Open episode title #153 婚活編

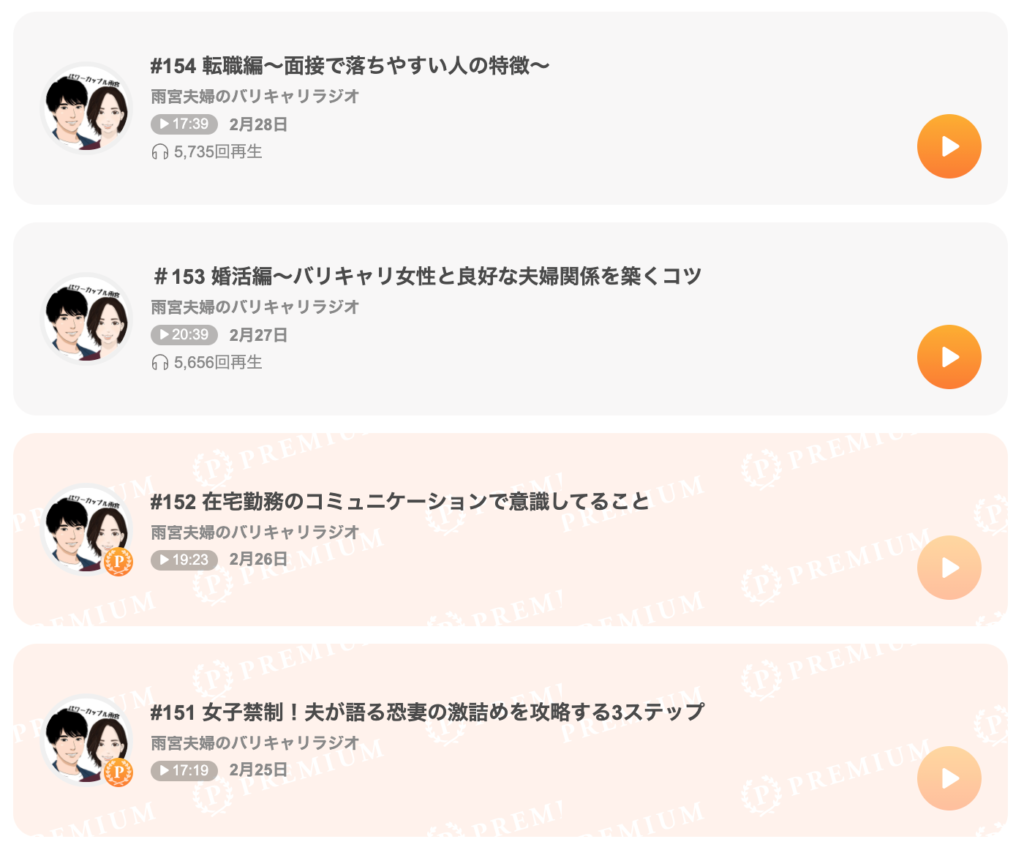pyautogui.click(x=428, y=276)
